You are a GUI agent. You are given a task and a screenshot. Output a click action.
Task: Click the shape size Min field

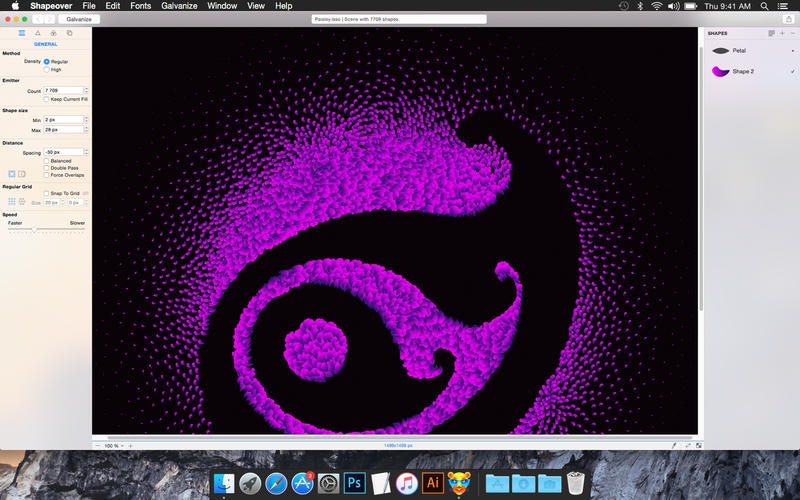click(63, 119)
